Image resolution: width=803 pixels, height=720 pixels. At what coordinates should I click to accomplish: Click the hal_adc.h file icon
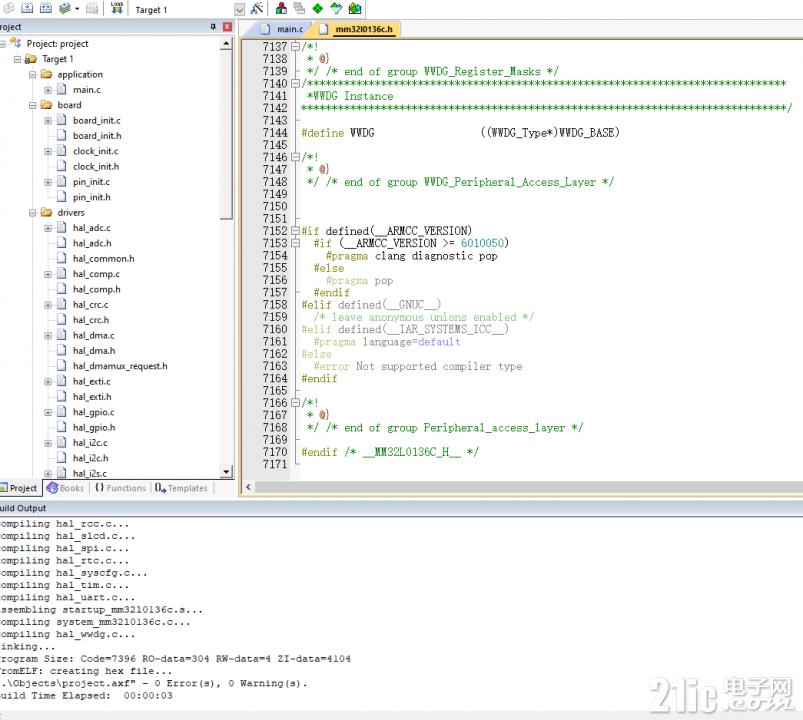(x=61, y=243)
